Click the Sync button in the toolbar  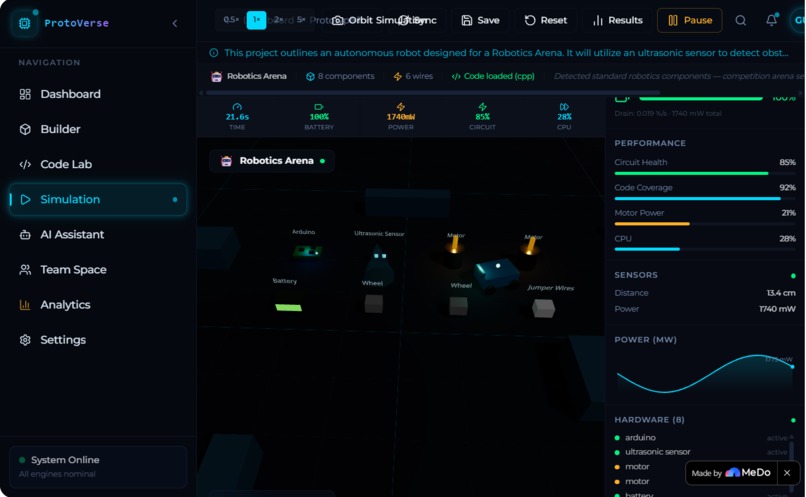click(418, 20)
